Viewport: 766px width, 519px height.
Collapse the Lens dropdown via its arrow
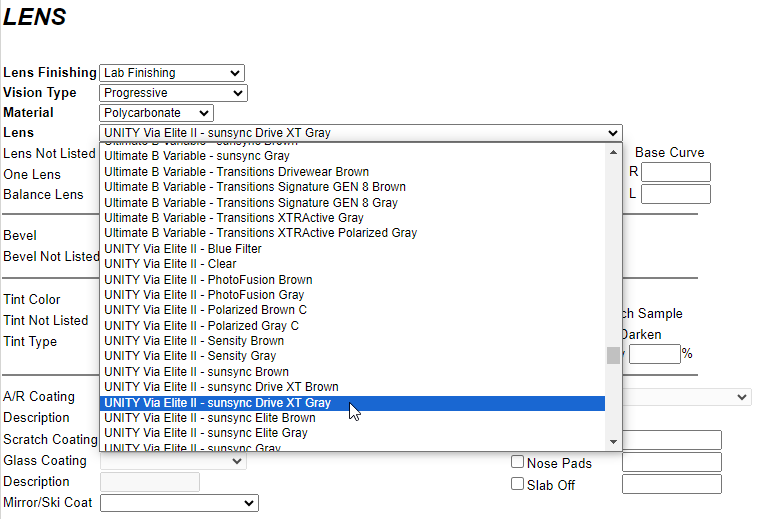click(x=612, y=133)
